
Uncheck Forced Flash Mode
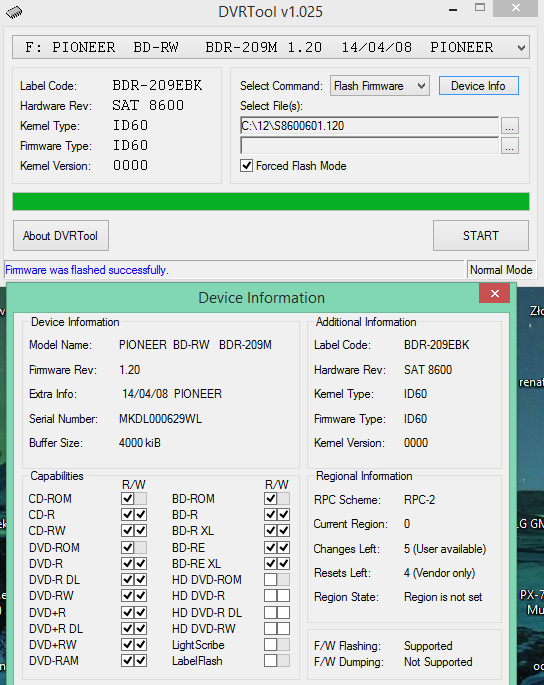click(246, 166)
